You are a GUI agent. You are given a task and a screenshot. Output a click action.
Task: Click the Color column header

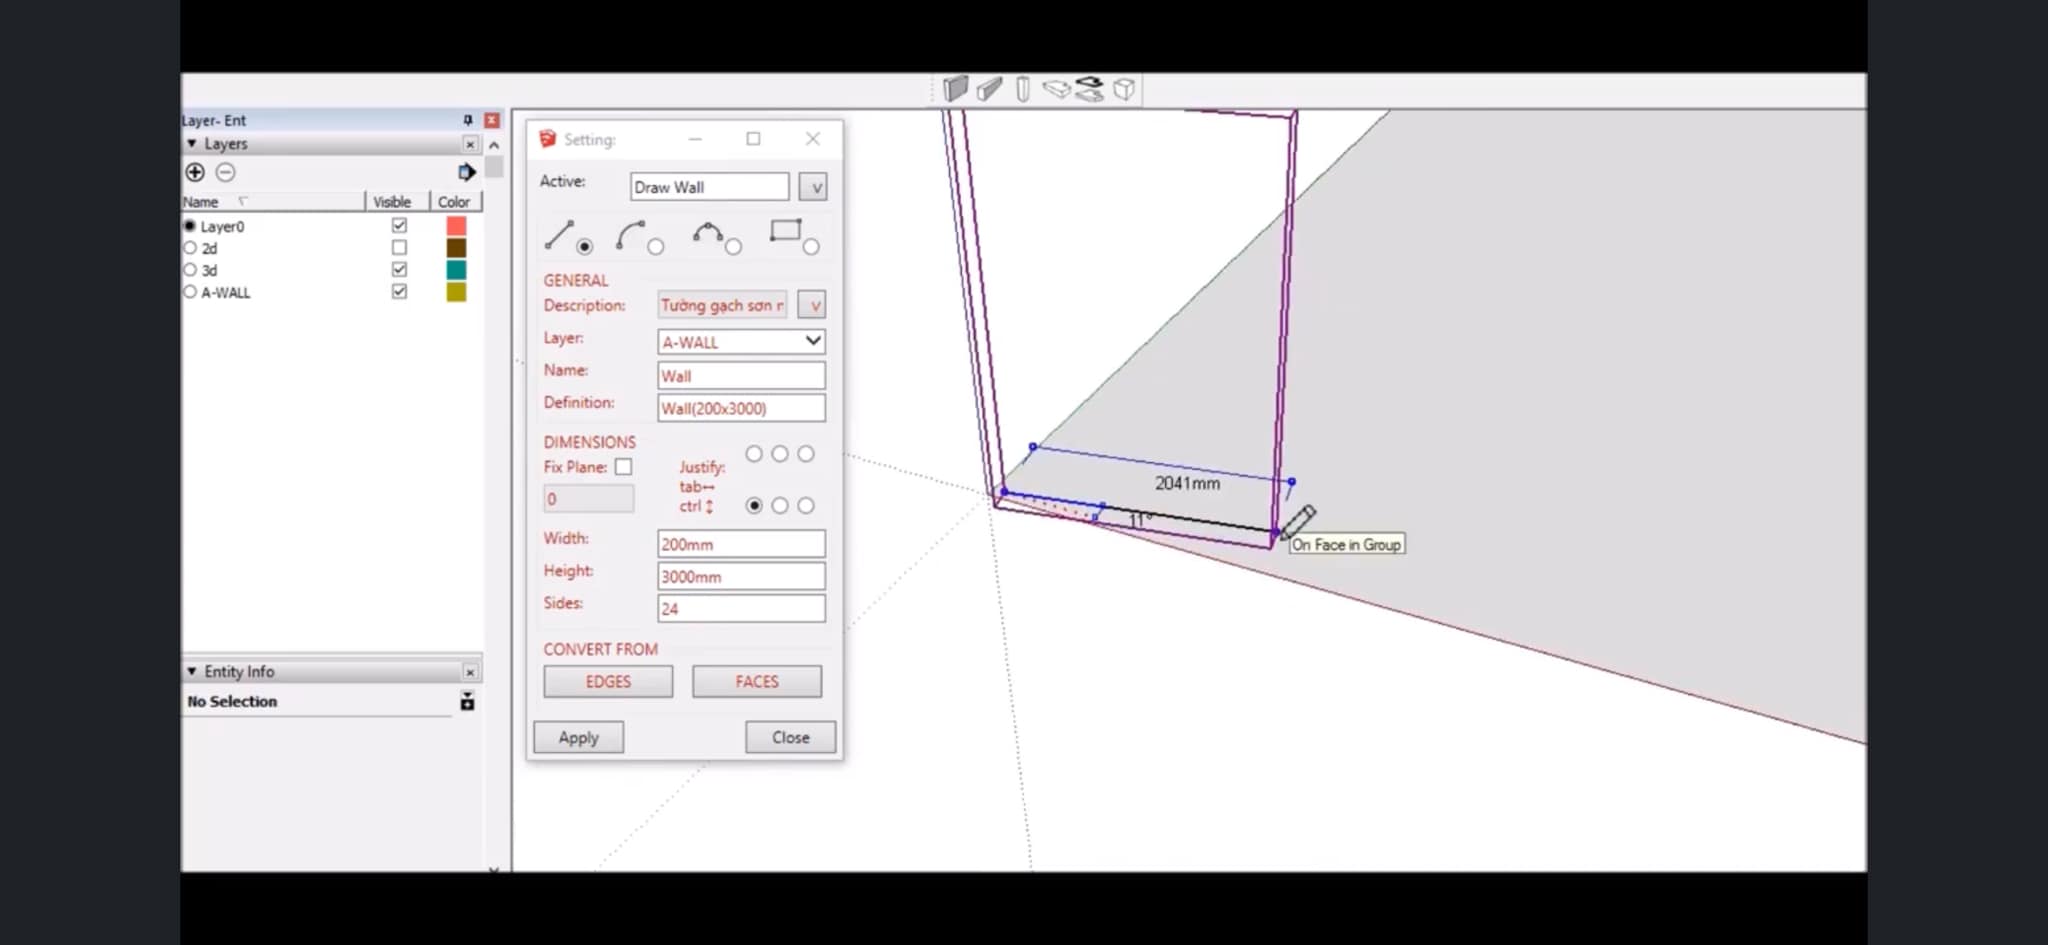(456, 202)
